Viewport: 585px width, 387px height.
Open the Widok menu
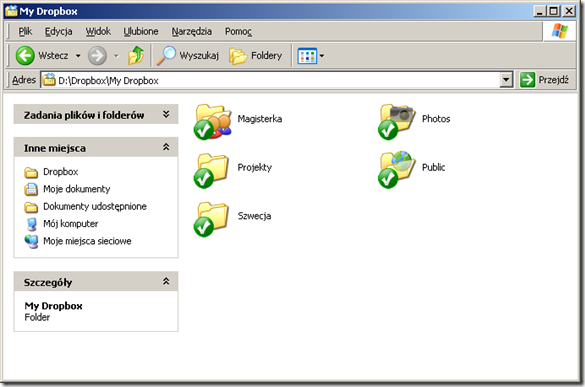click(x=98, y=31)
